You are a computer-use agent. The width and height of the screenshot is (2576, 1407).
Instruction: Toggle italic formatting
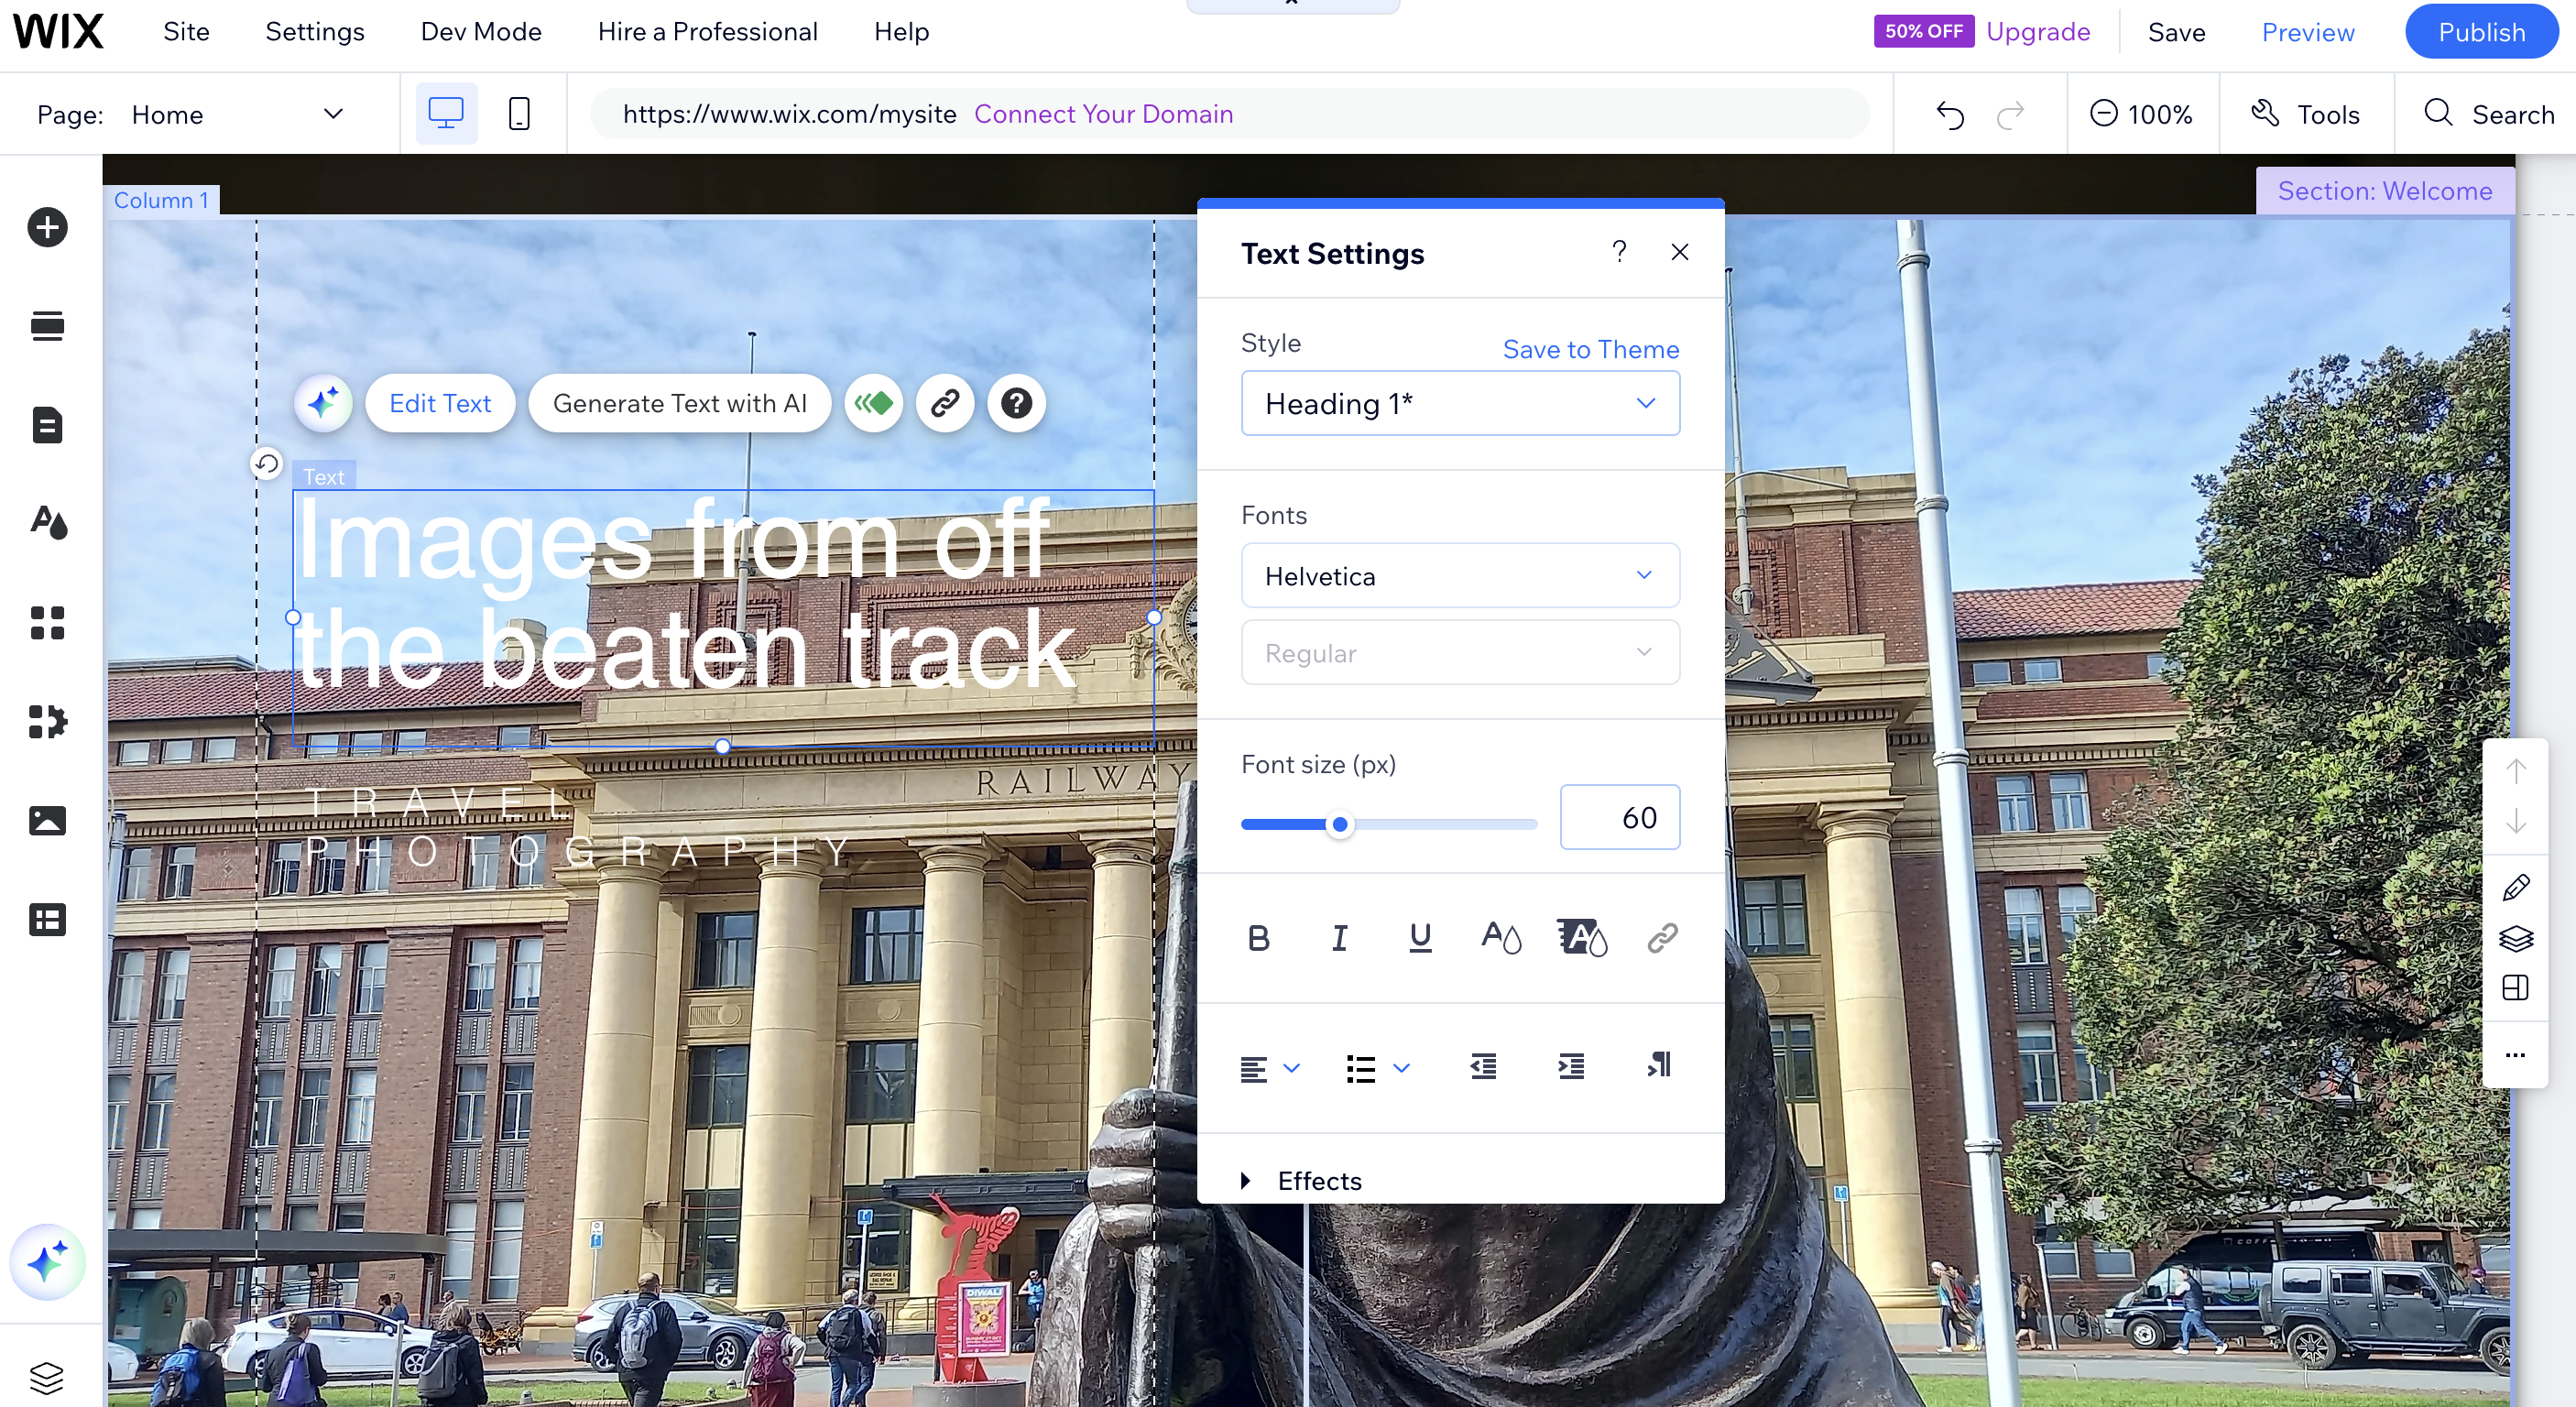[1339, 937]
